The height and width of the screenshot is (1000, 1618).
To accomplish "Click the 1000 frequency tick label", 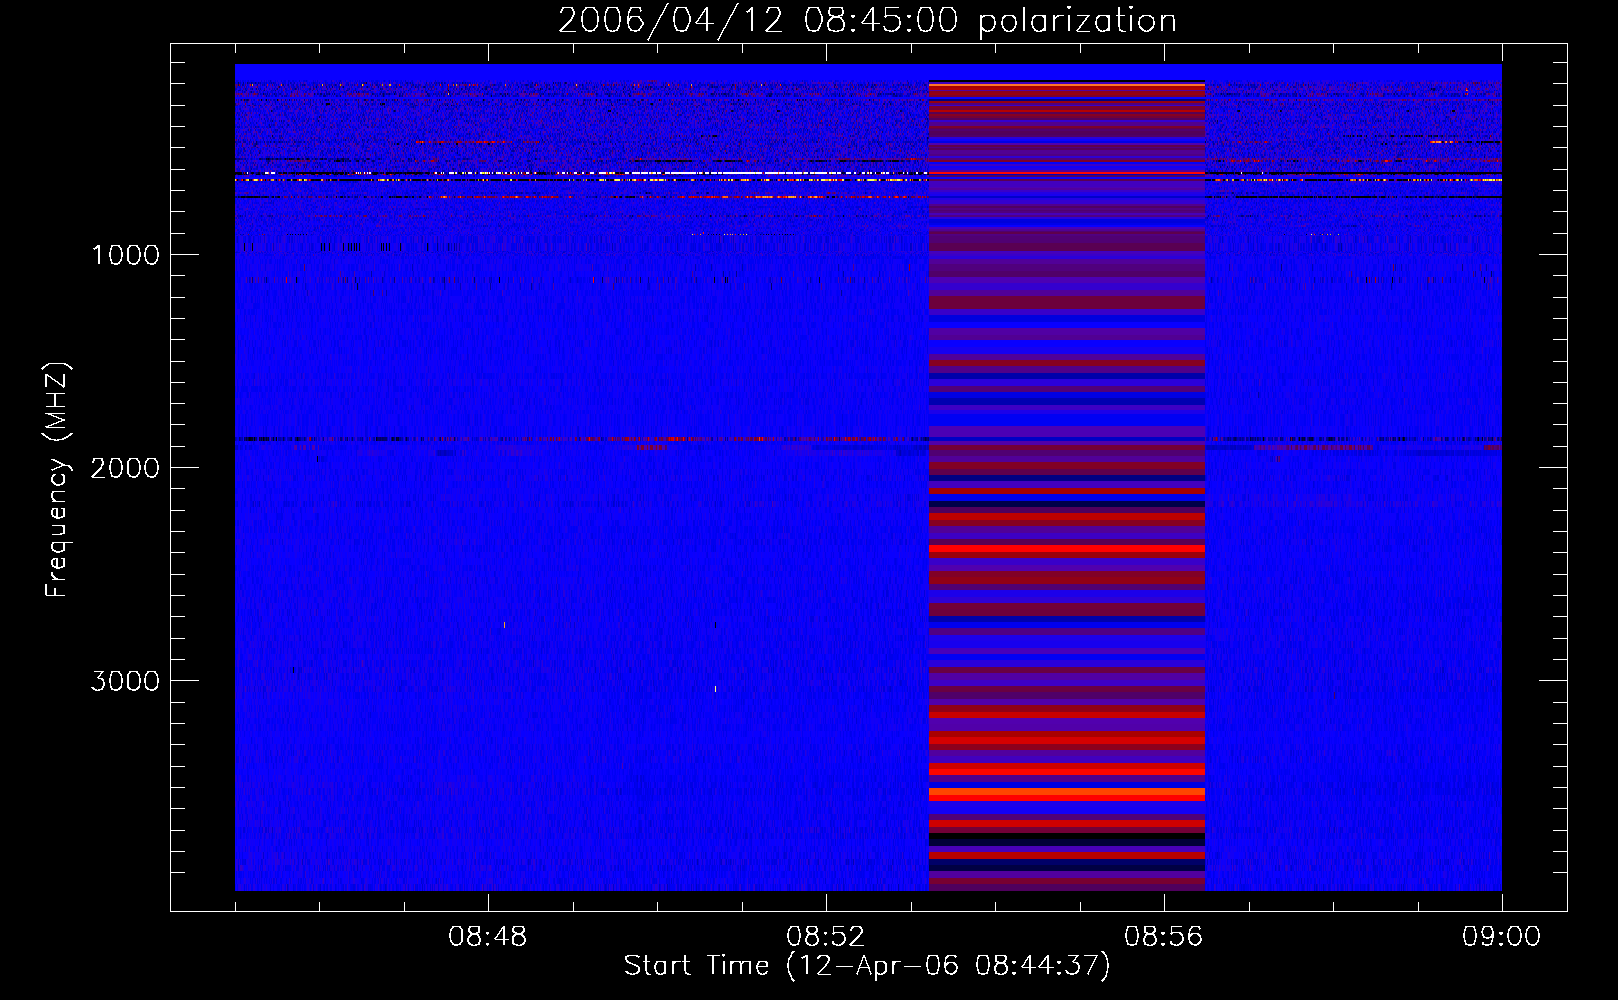I will (125, 255).
